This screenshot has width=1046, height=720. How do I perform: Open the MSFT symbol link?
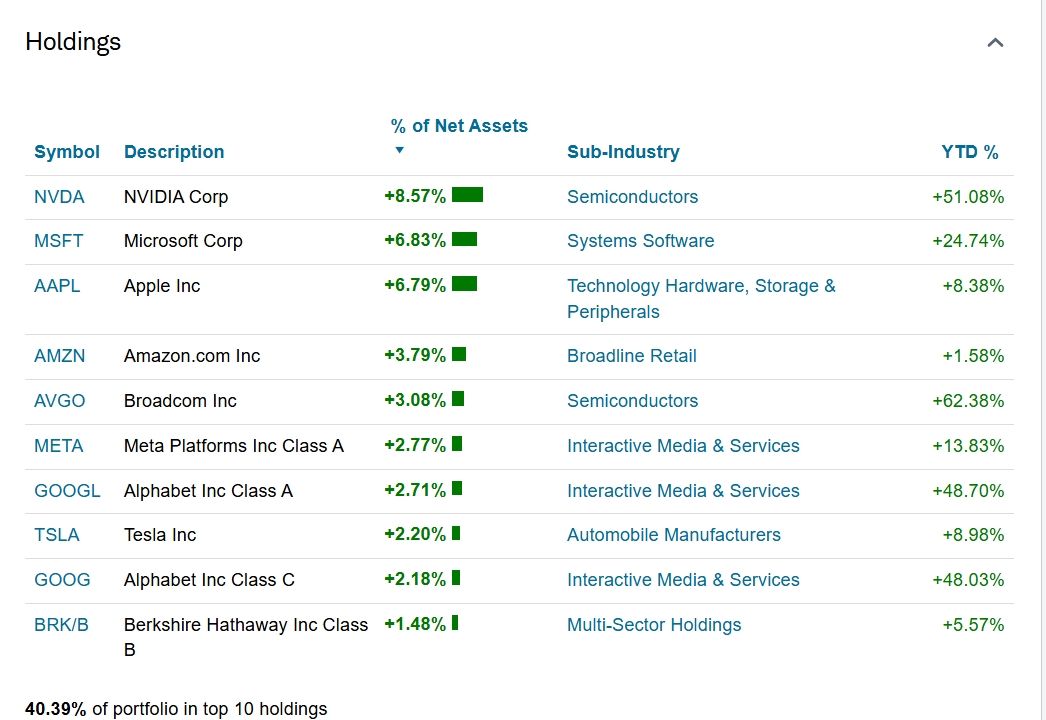[59, 241]
